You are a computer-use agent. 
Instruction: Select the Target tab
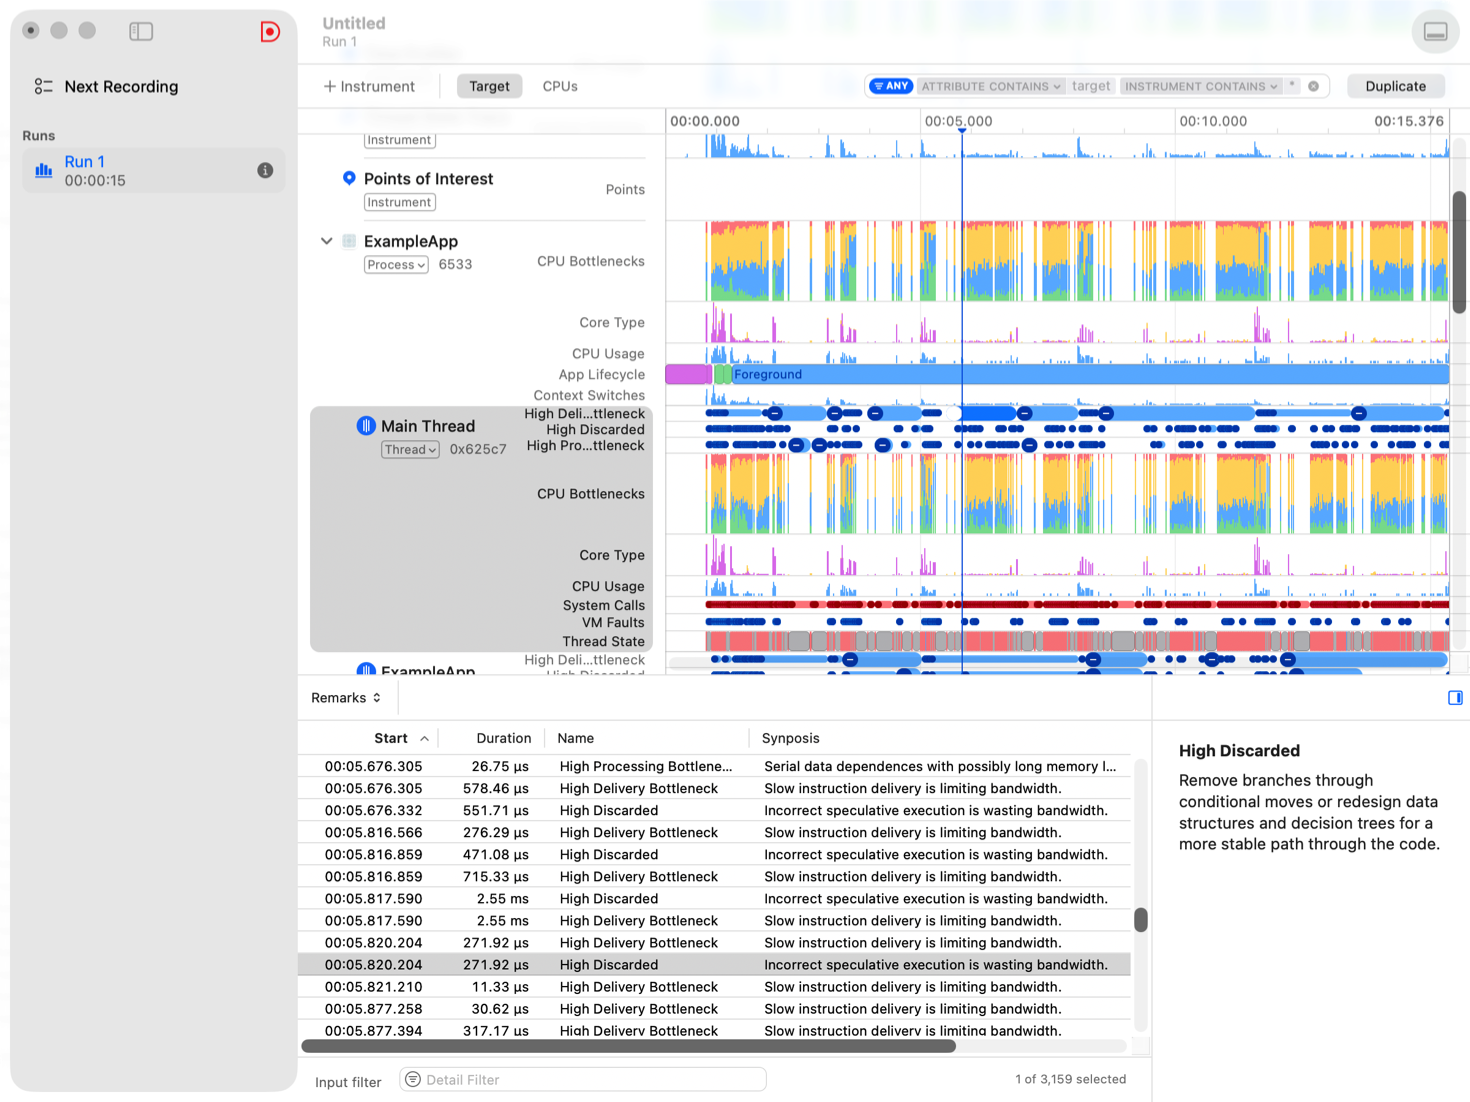click(x=489, y=86)
